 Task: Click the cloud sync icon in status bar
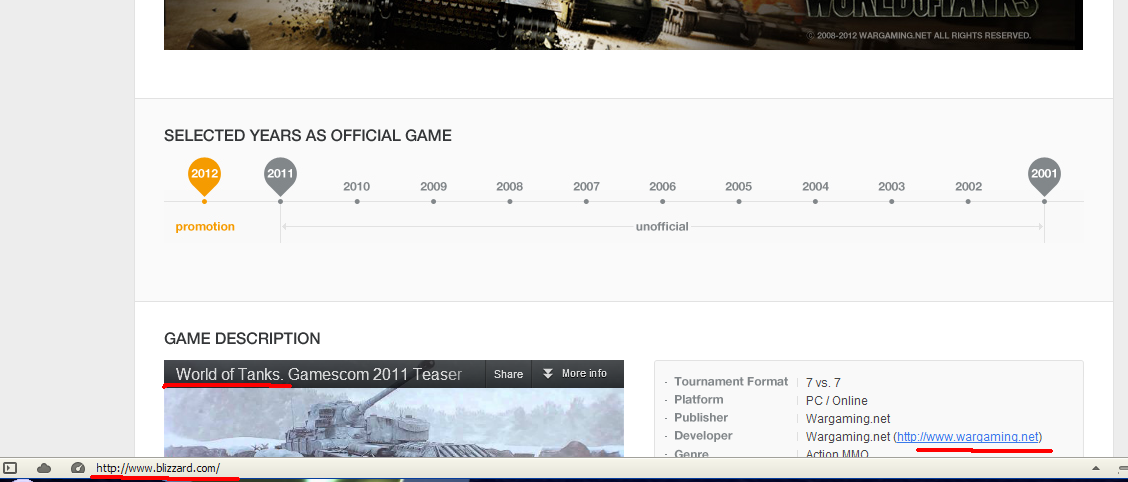(44, 468)
